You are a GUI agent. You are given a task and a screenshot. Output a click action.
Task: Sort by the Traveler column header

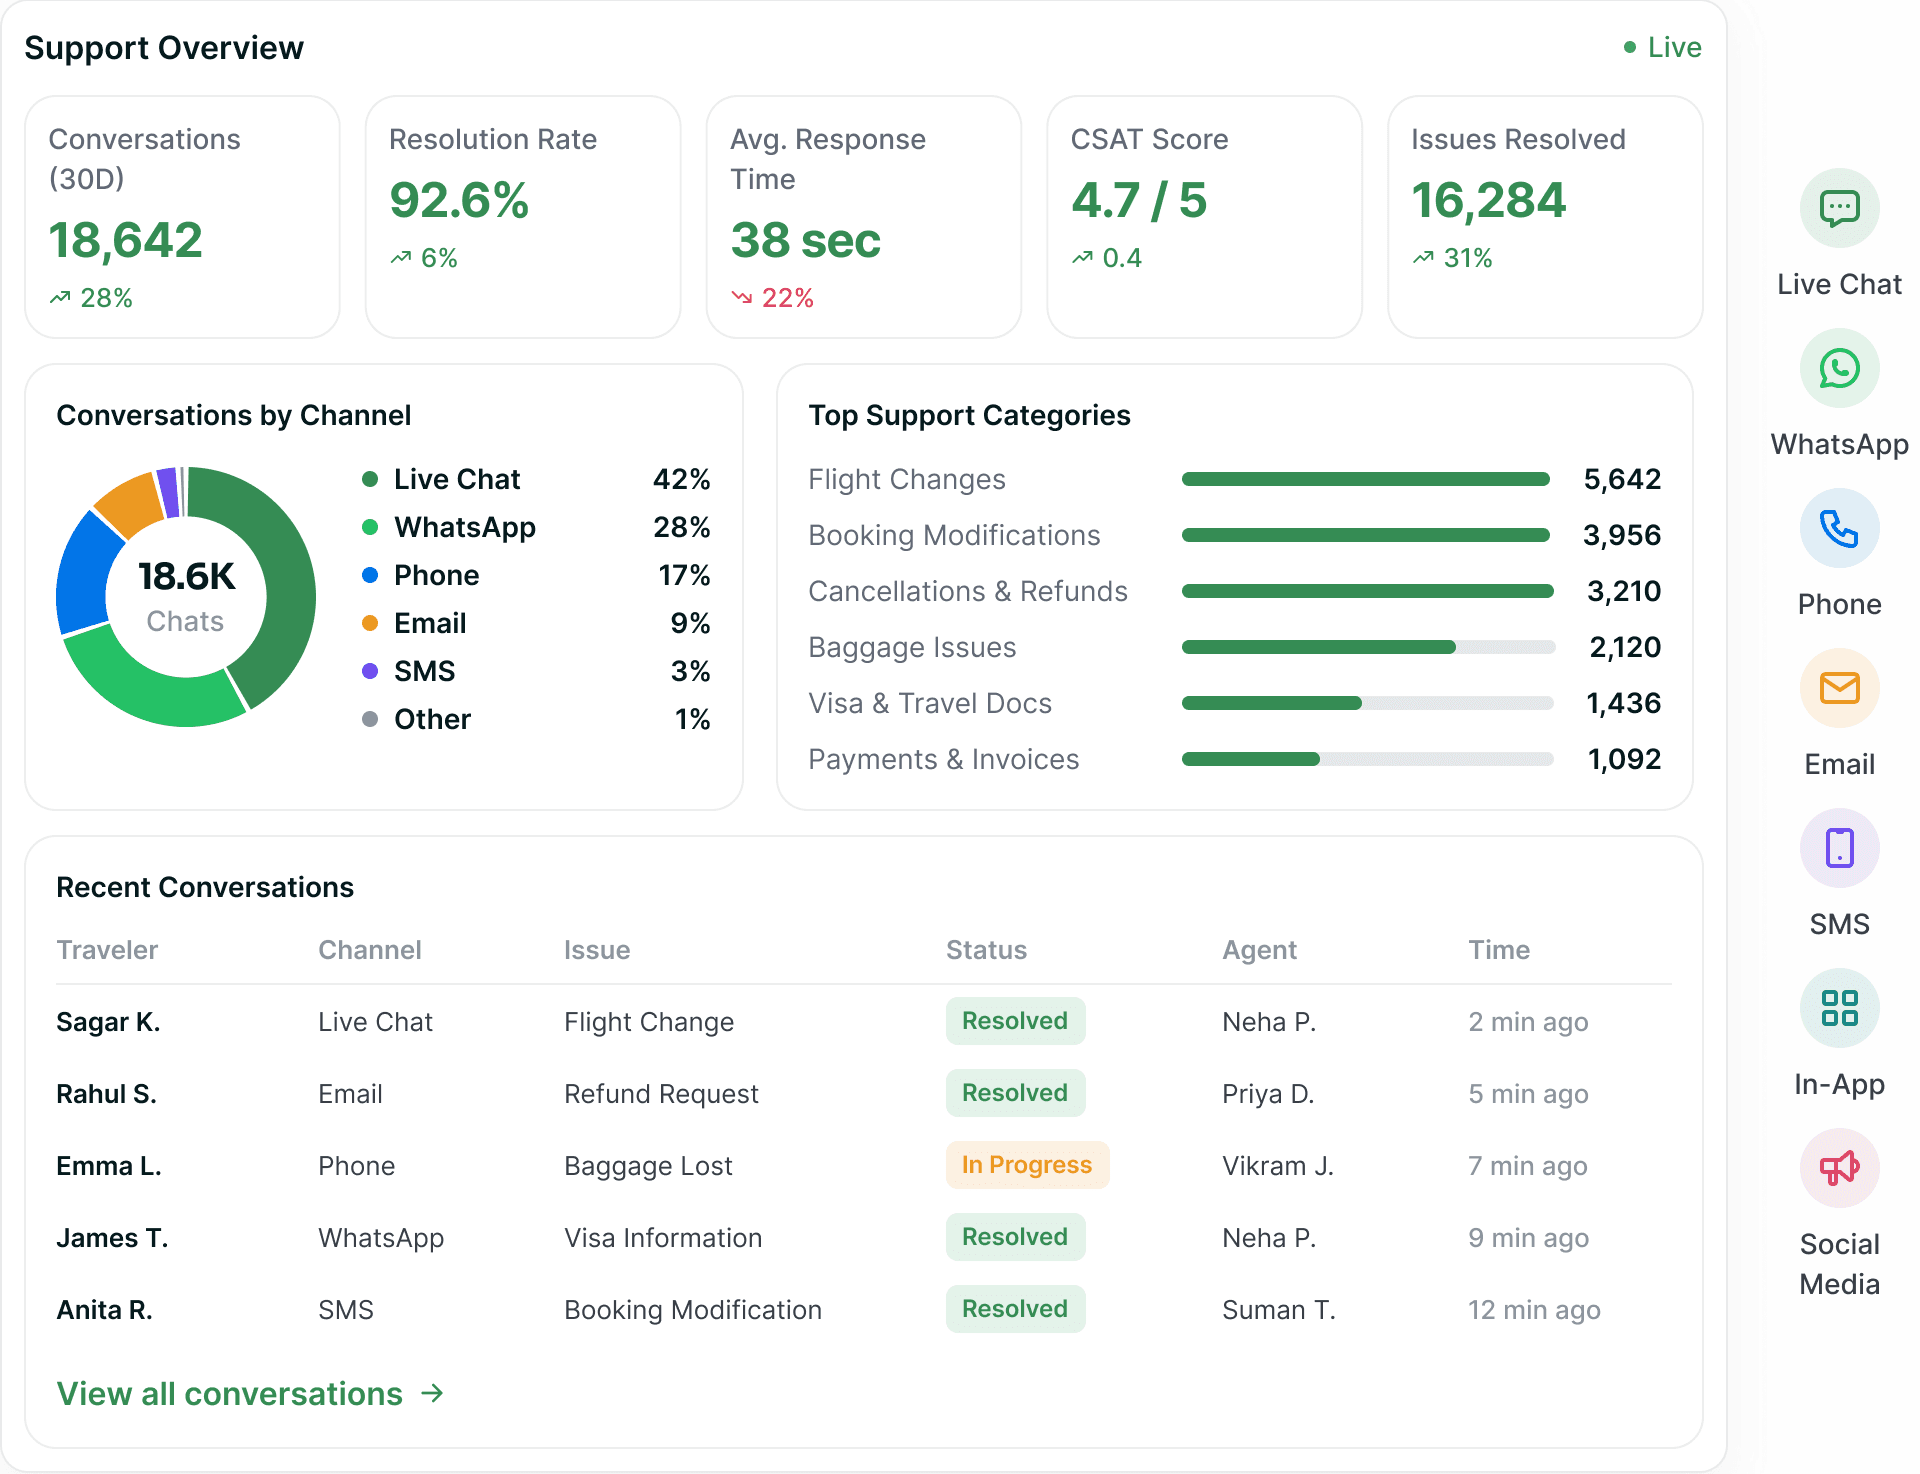pyautogui.click(x=107, y=949)
